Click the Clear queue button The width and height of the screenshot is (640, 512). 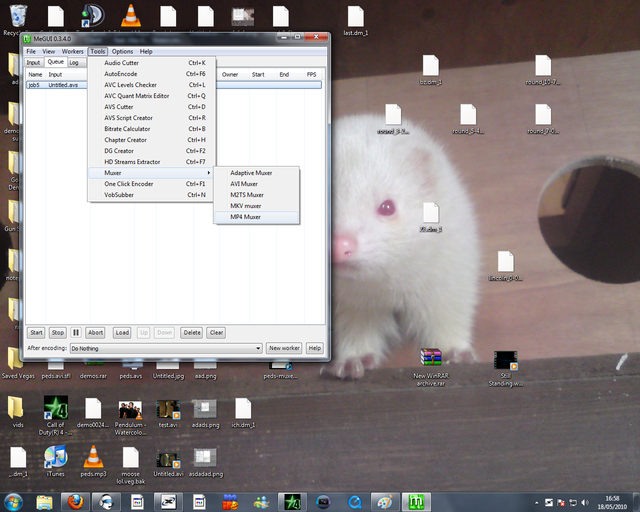point(216,333)
